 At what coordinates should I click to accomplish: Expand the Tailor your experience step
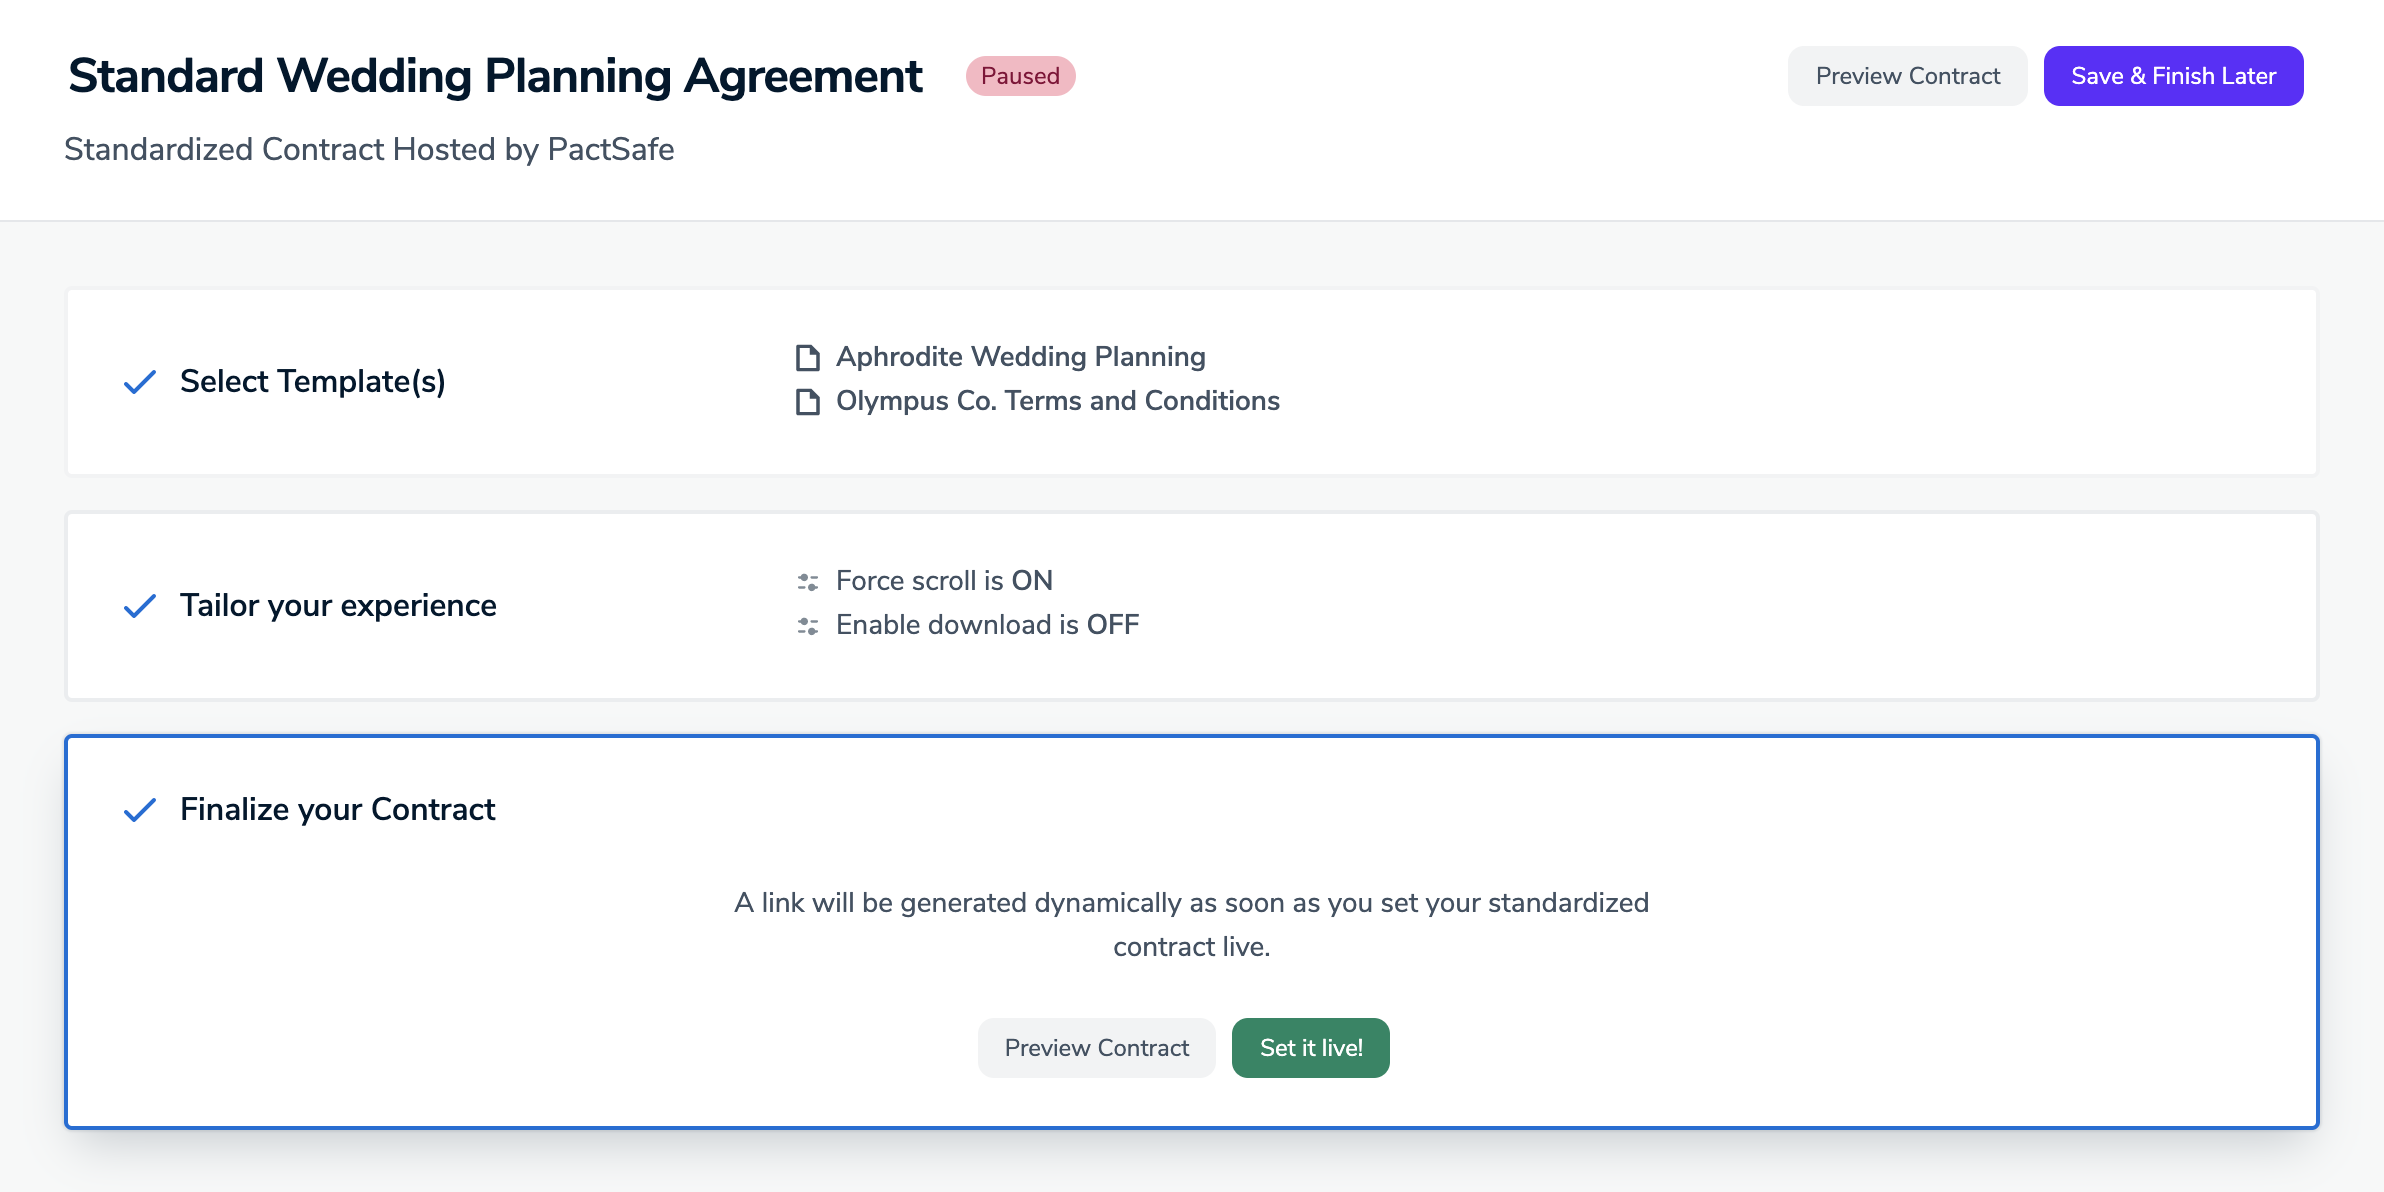[1192, 606]
